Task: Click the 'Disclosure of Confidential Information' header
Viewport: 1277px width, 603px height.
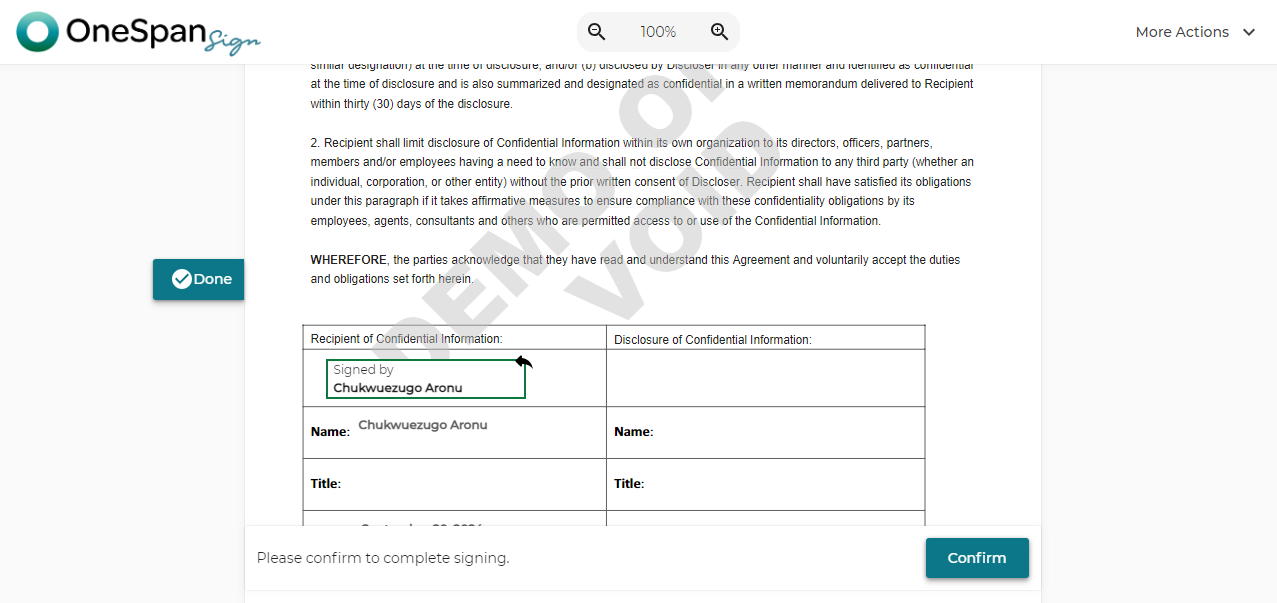Action: coord(712,340)
